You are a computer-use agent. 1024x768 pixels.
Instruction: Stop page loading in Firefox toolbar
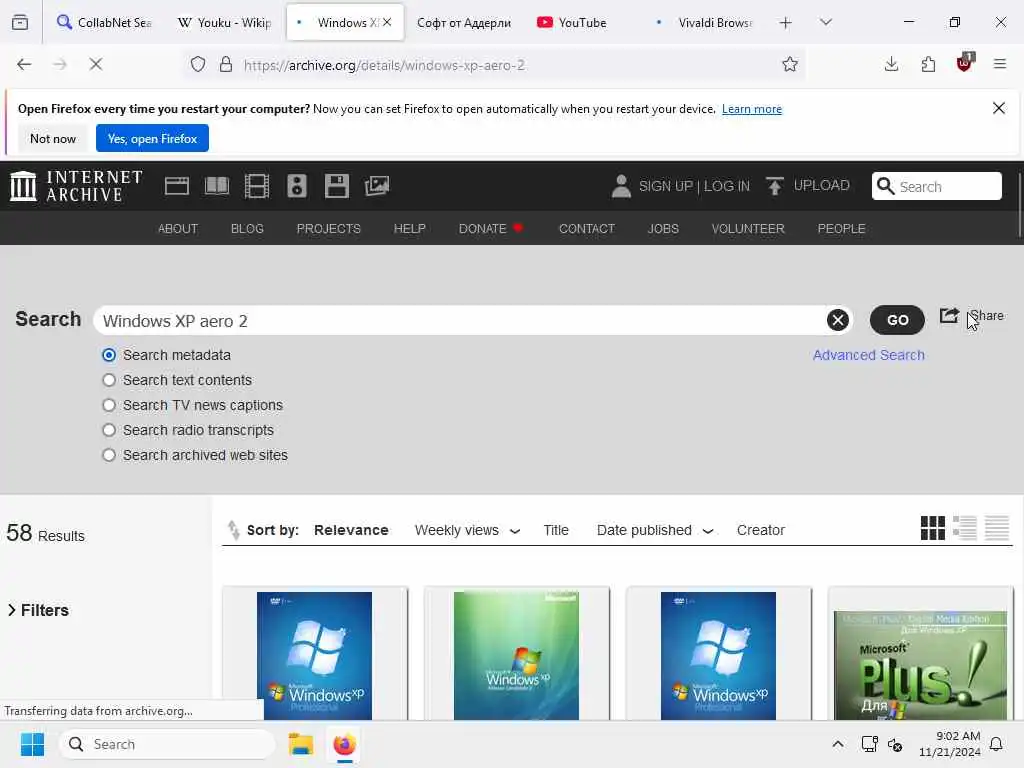coord(96,64)
